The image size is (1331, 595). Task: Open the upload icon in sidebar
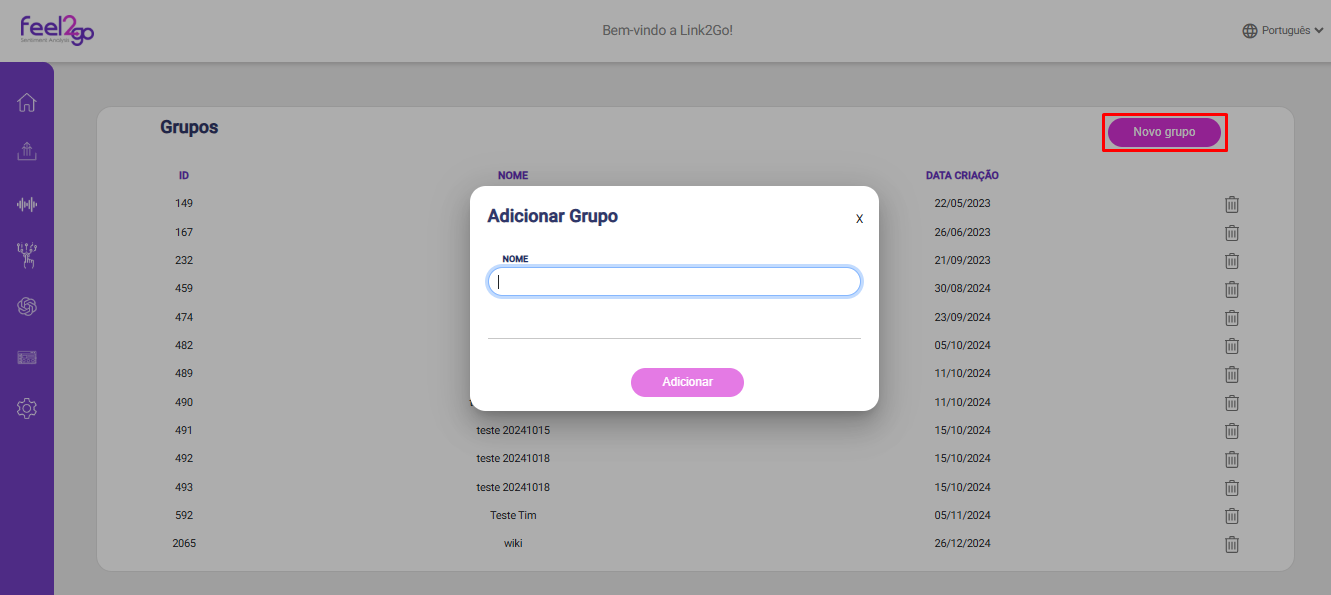[27, 152]
